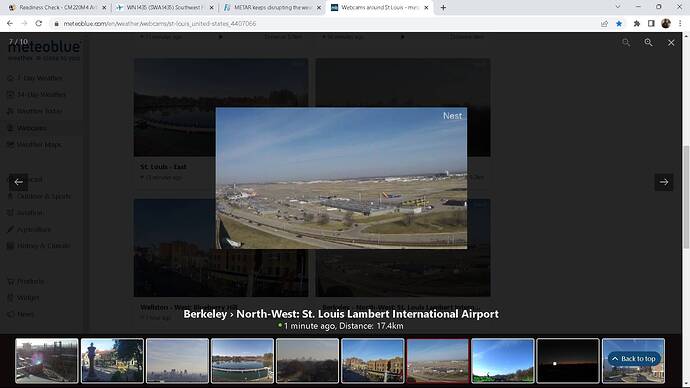Zoom in on the webcam image
This screenshot has width=690, height=388.
click(648, 43)
